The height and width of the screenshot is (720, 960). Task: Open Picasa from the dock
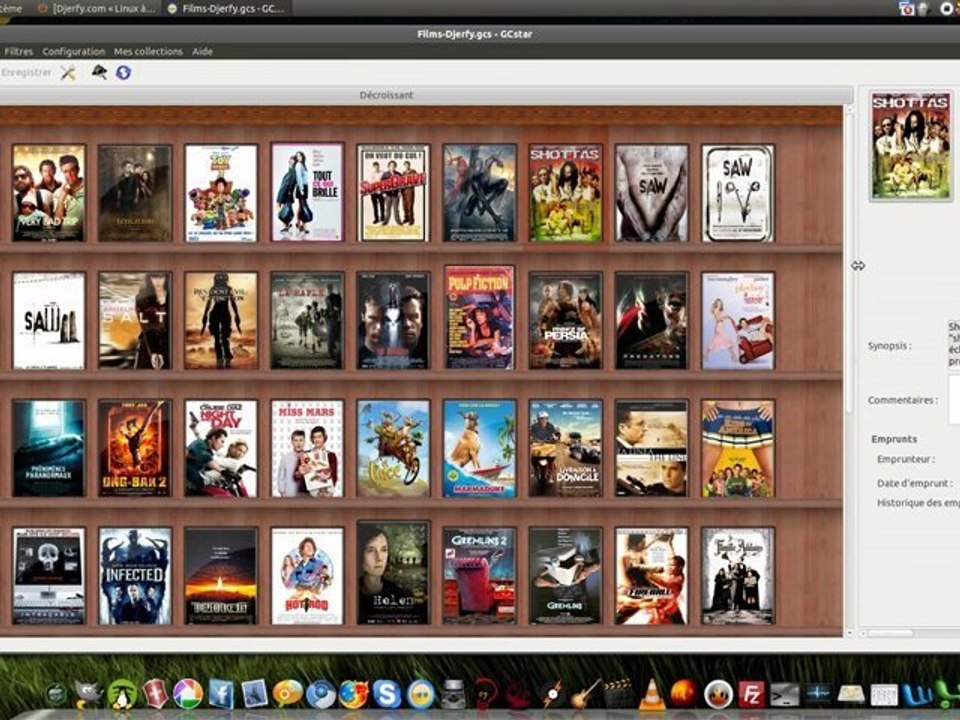coord(188,694)
